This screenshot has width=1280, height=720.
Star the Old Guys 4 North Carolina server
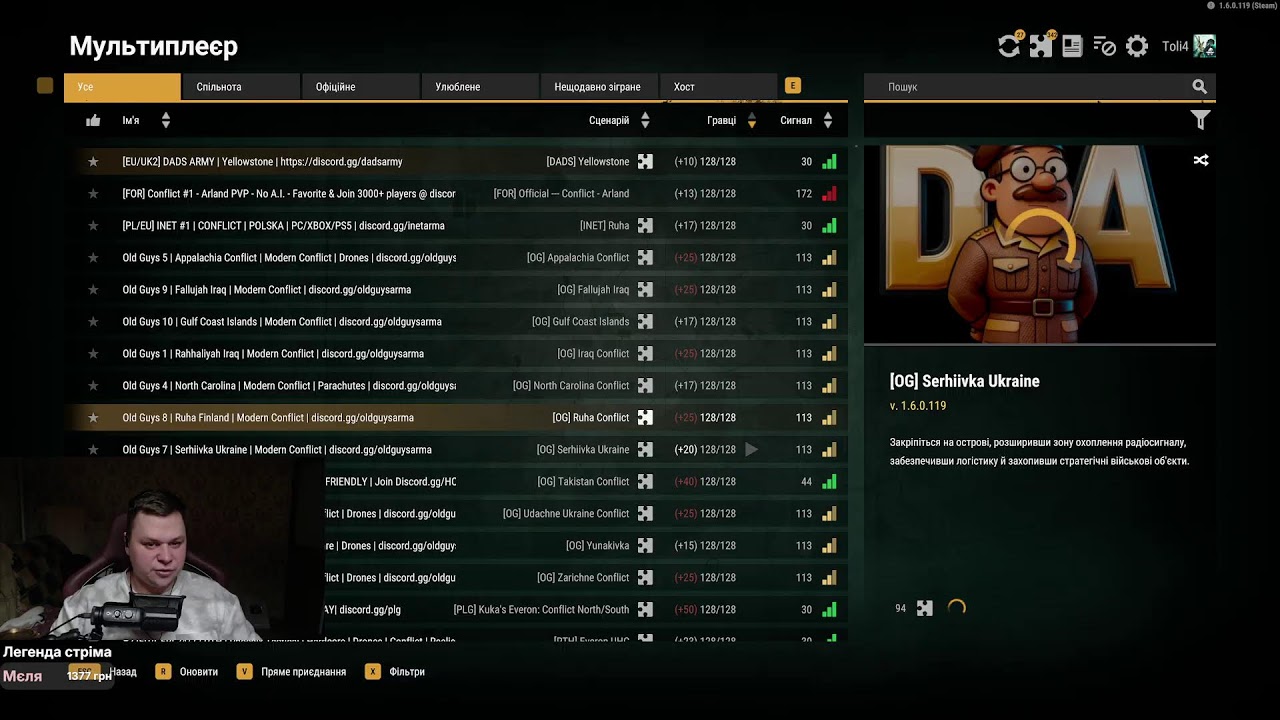coord(93,386)
